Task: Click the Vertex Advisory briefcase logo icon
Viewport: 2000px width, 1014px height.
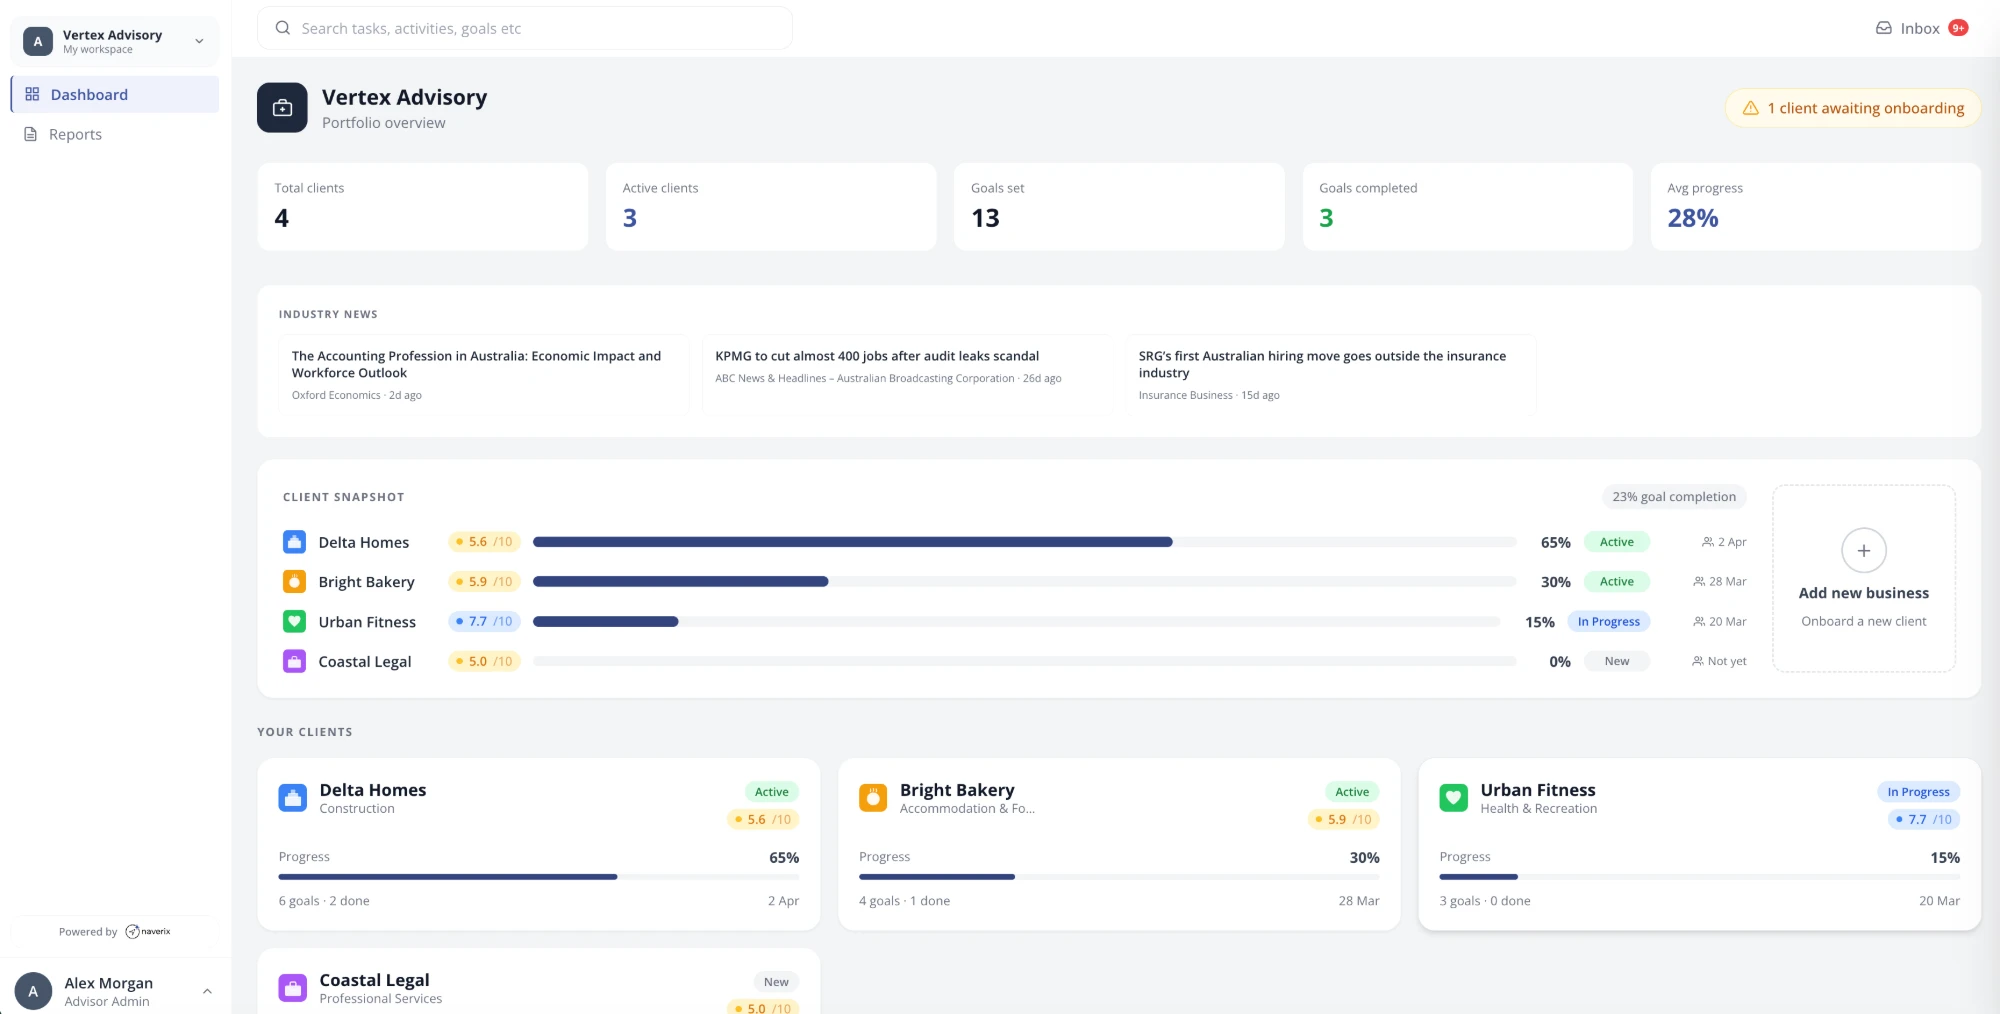Action: point(282,107)
